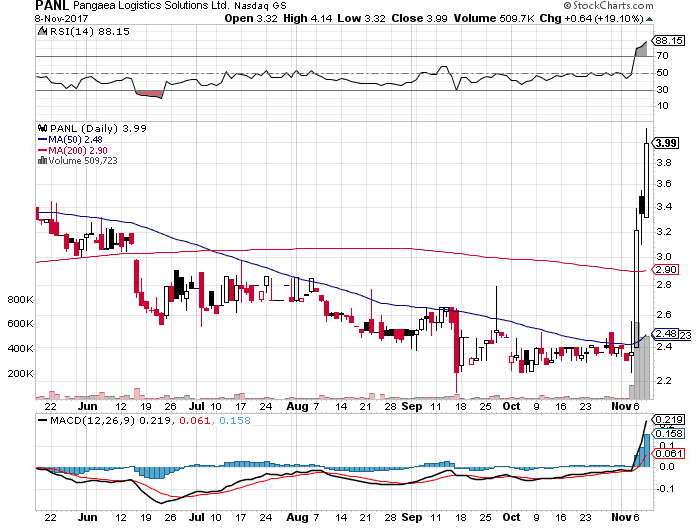The height and width of the screenshot is (529, 699).
Task: Click the candlestick icon before PANL (Daily)
Action: [42, 128]
